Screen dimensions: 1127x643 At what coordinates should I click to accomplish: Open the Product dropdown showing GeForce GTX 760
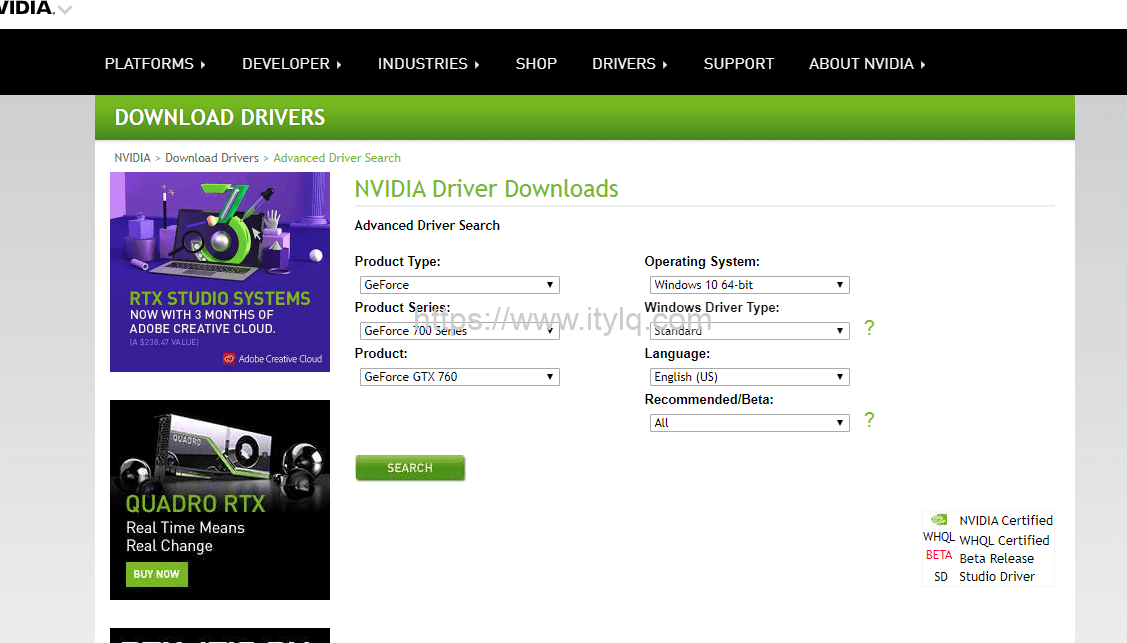[459, 377]
